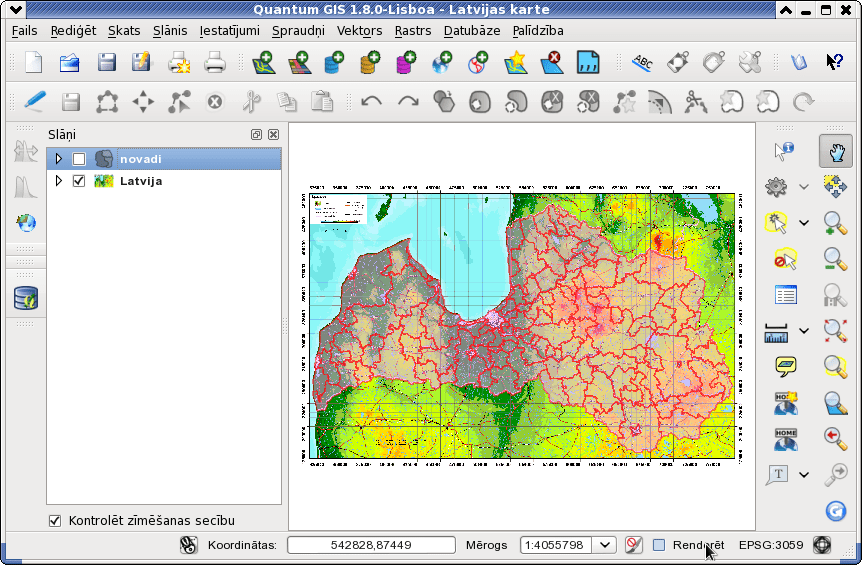Open the new print composer
This screenshot has width=862, height=565.
click(x=179, y=62)
